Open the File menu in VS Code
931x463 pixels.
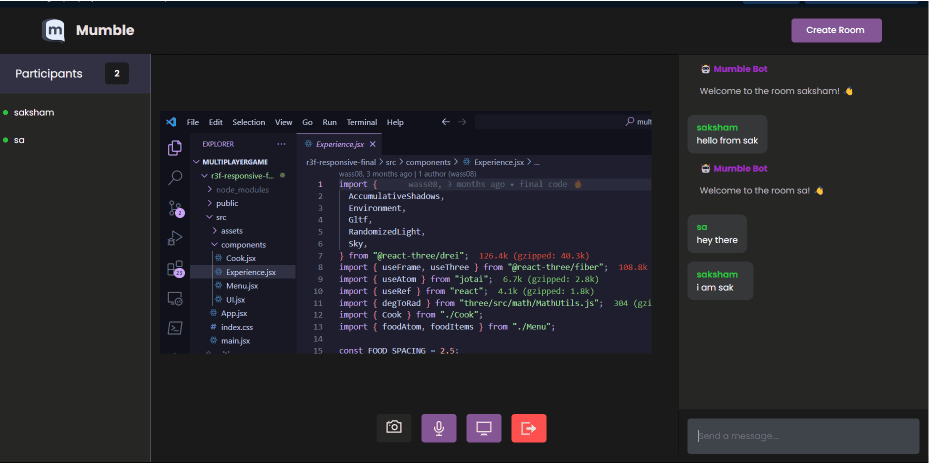click(192, 122)
